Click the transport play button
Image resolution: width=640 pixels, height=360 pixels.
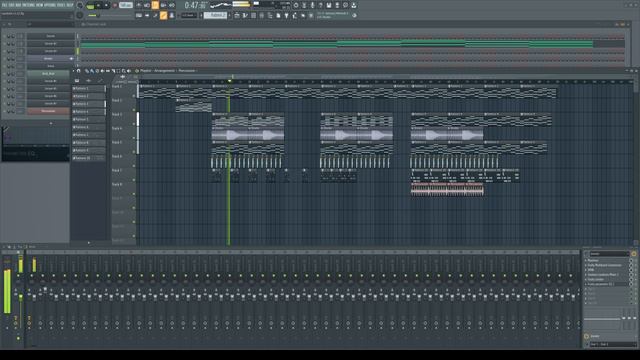tap(98, 5)
